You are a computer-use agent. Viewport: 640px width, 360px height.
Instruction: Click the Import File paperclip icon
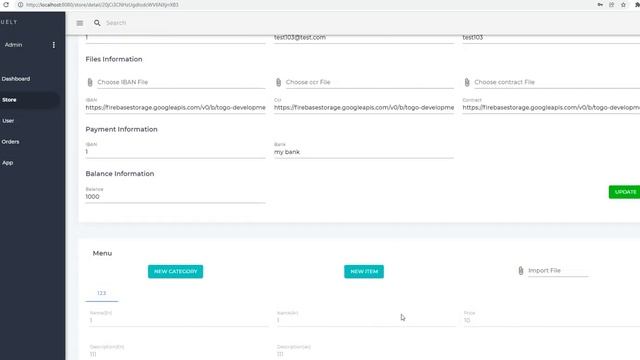(521, 271)
